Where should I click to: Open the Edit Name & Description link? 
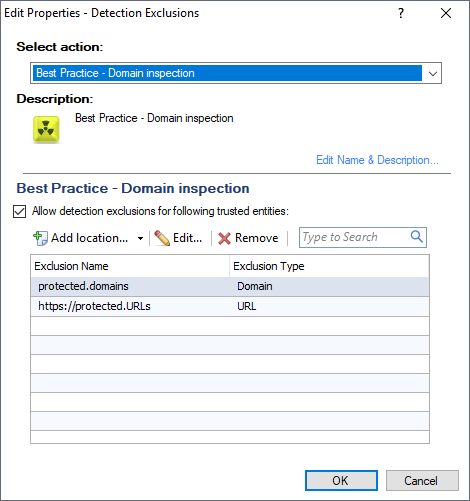point(377,160)
